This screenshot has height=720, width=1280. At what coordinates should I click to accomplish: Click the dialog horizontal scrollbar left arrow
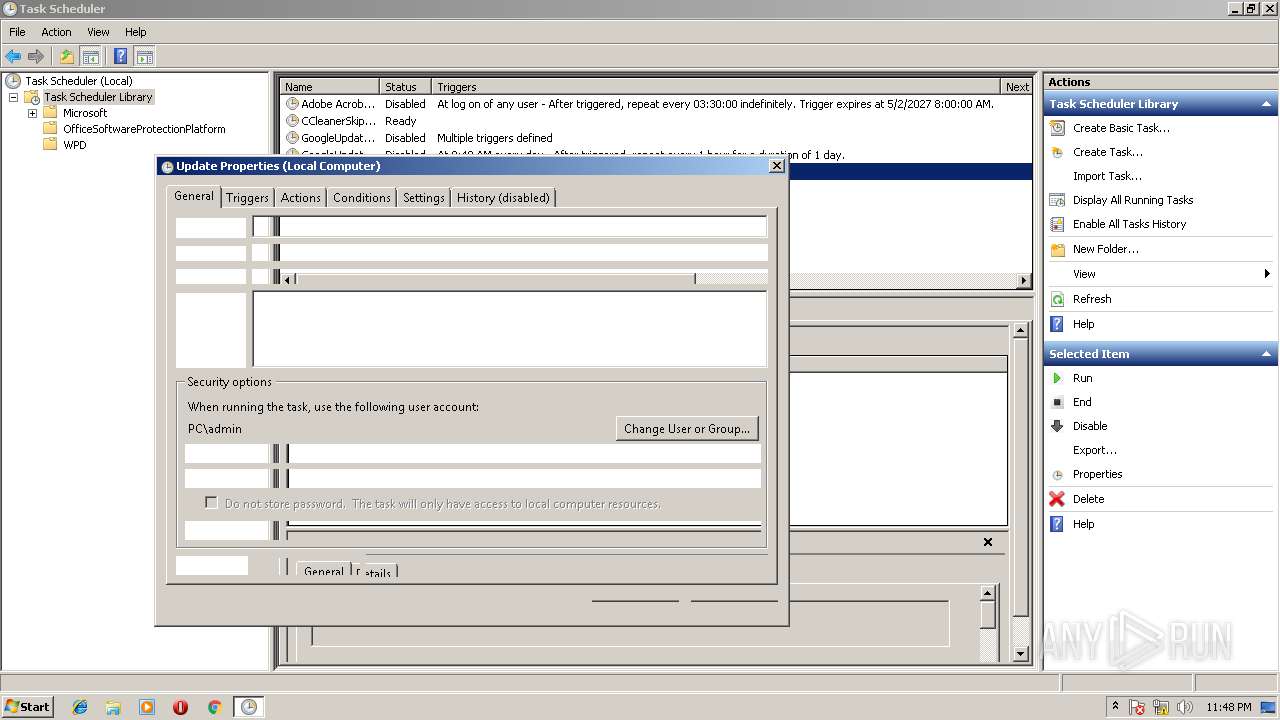coord(288,279)
